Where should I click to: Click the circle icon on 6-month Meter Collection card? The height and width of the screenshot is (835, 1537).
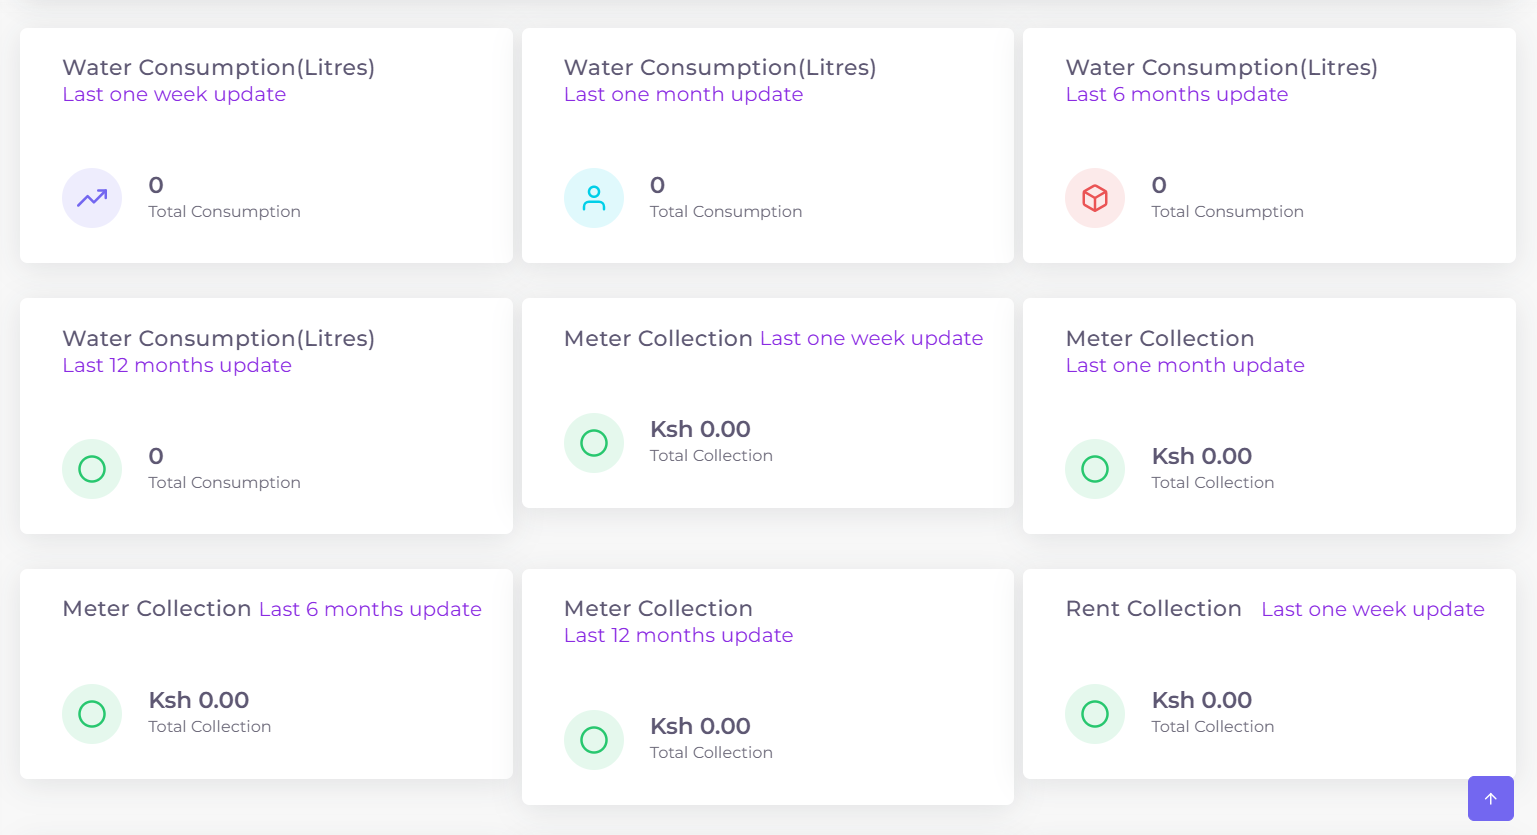(92, 713)
